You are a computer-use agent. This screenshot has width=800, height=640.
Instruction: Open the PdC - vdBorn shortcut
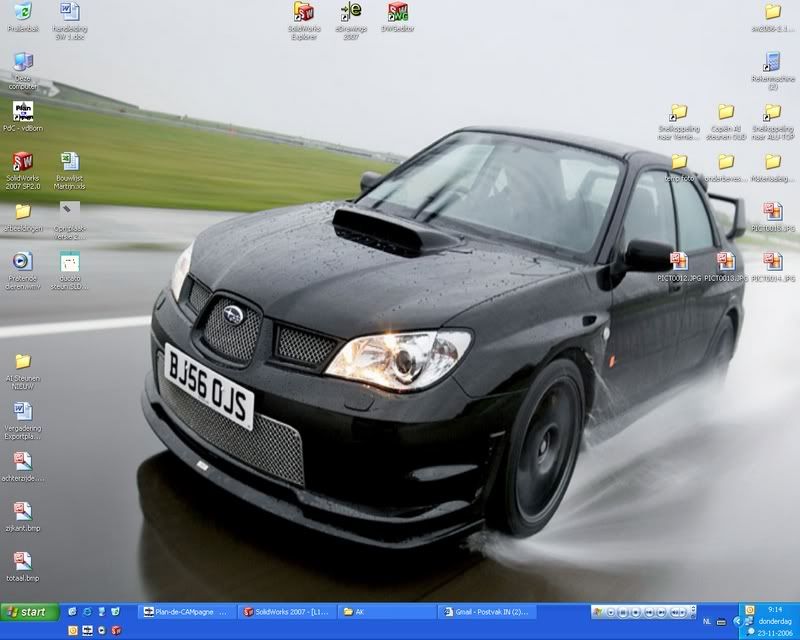(22, 117)
